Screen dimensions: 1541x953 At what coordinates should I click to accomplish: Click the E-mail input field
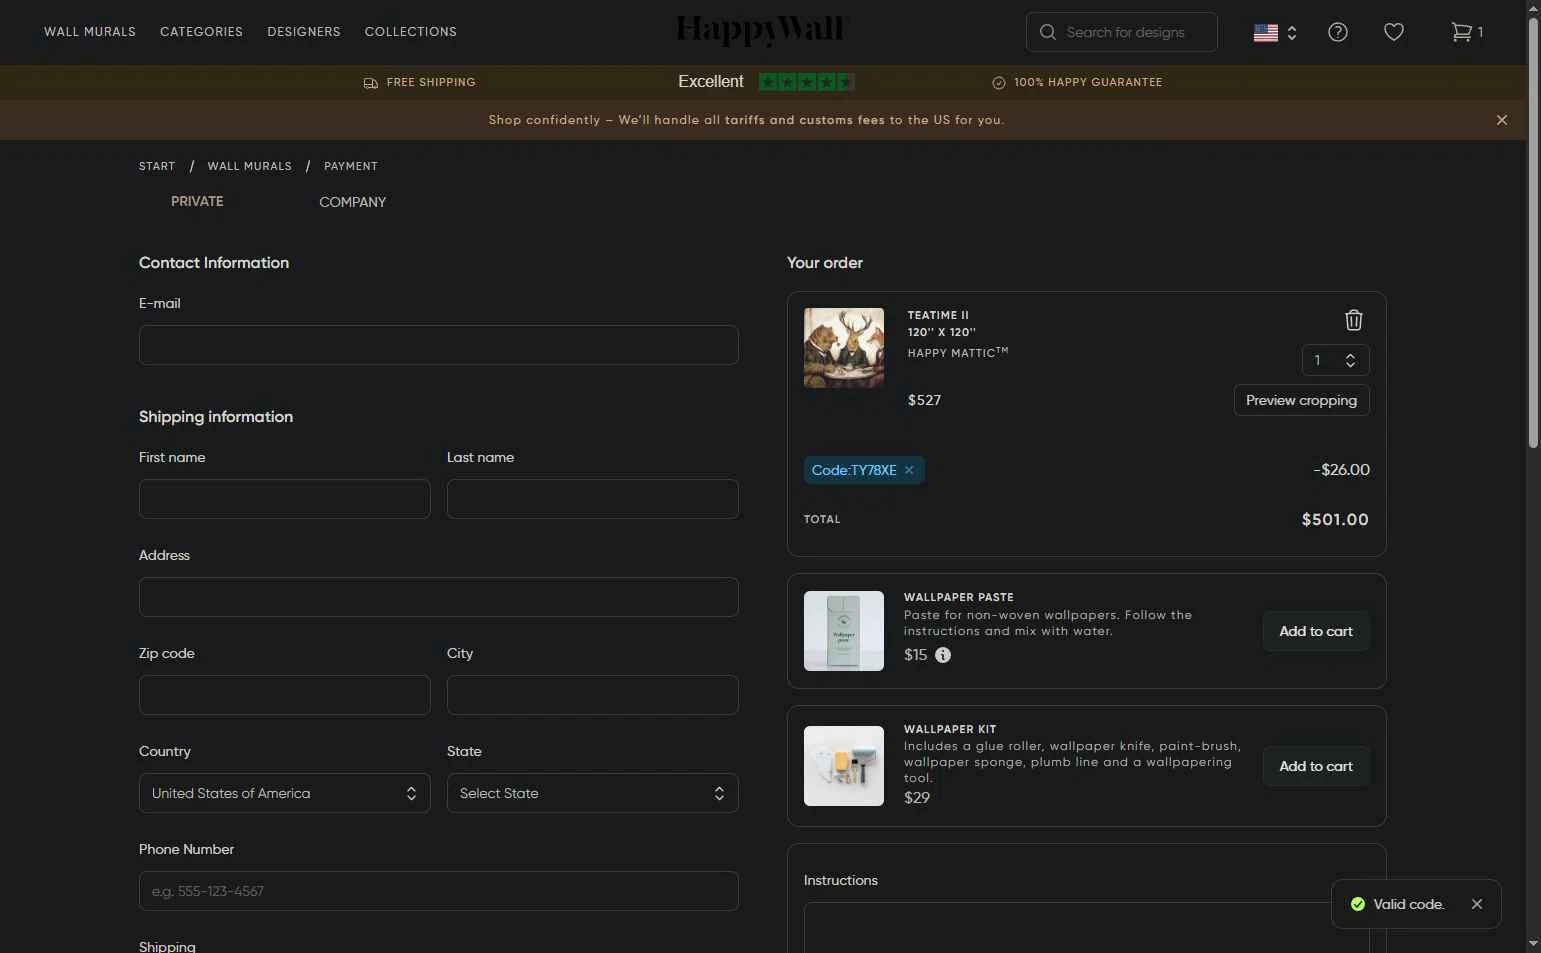[x=438, y=345]
